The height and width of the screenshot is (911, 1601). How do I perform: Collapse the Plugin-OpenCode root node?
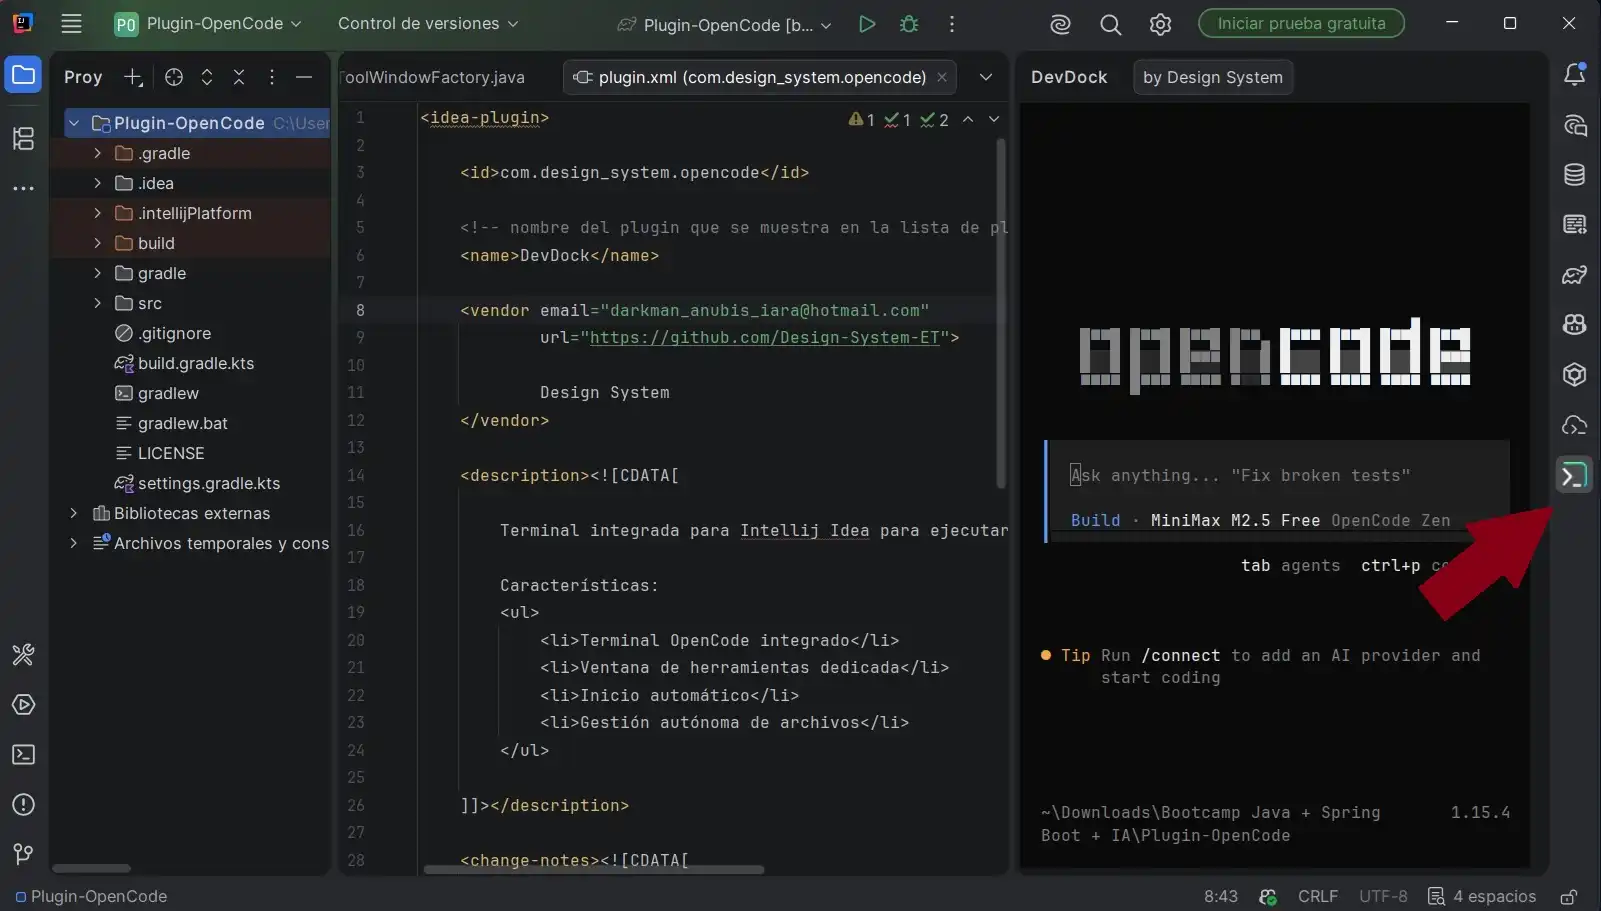[74, 123]
